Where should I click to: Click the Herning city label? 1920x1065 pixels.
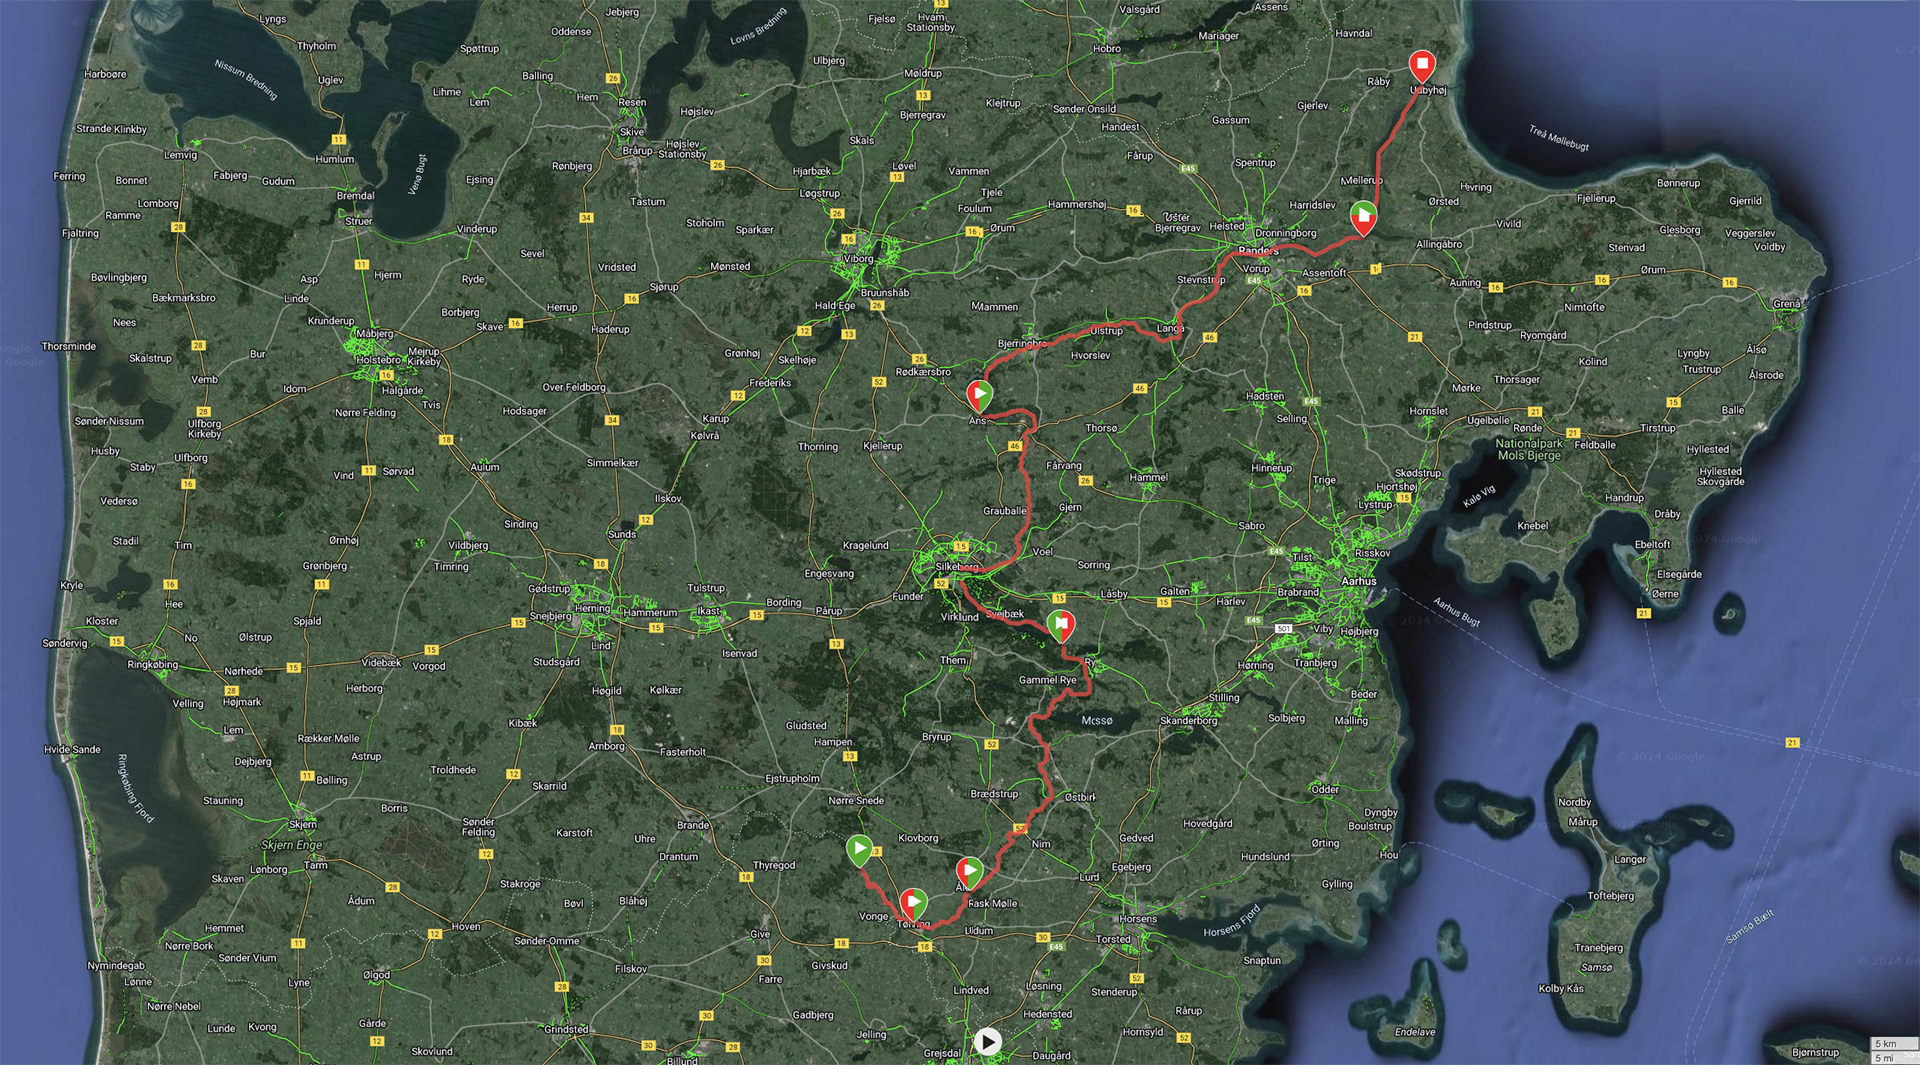pyautogui.click(x=592, y=608)
